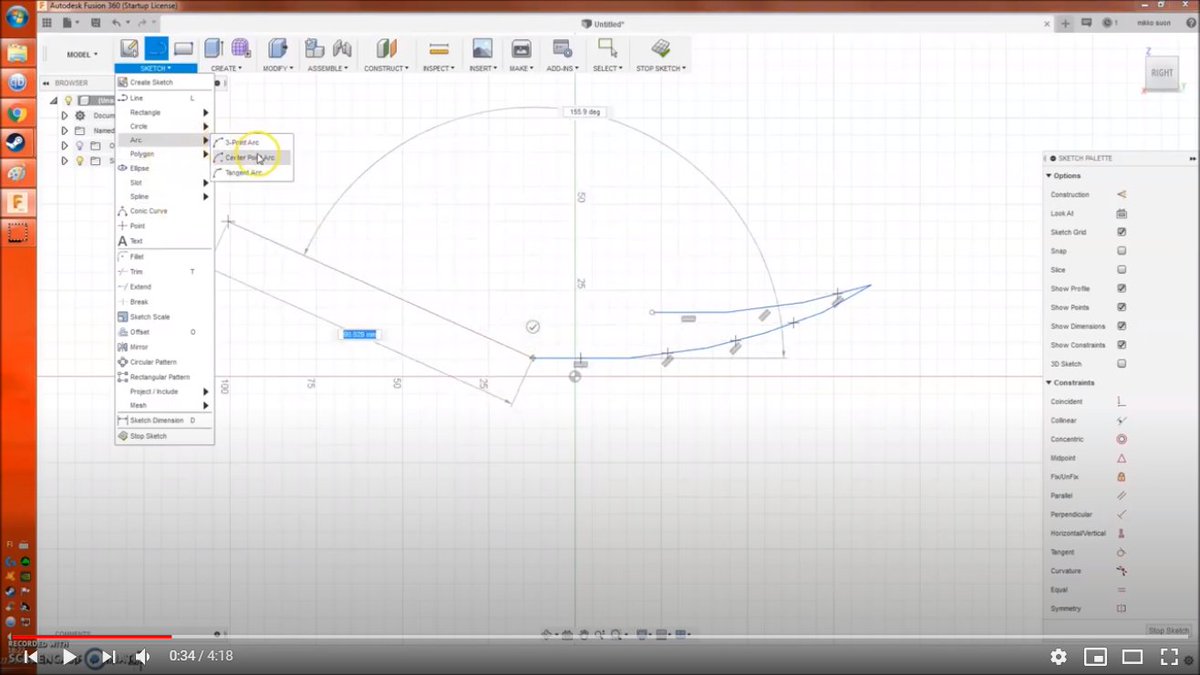Expand the Document Settings browser node
Image resolution: width=1200 pixels, height=675 pixels.
click(64, 115)
